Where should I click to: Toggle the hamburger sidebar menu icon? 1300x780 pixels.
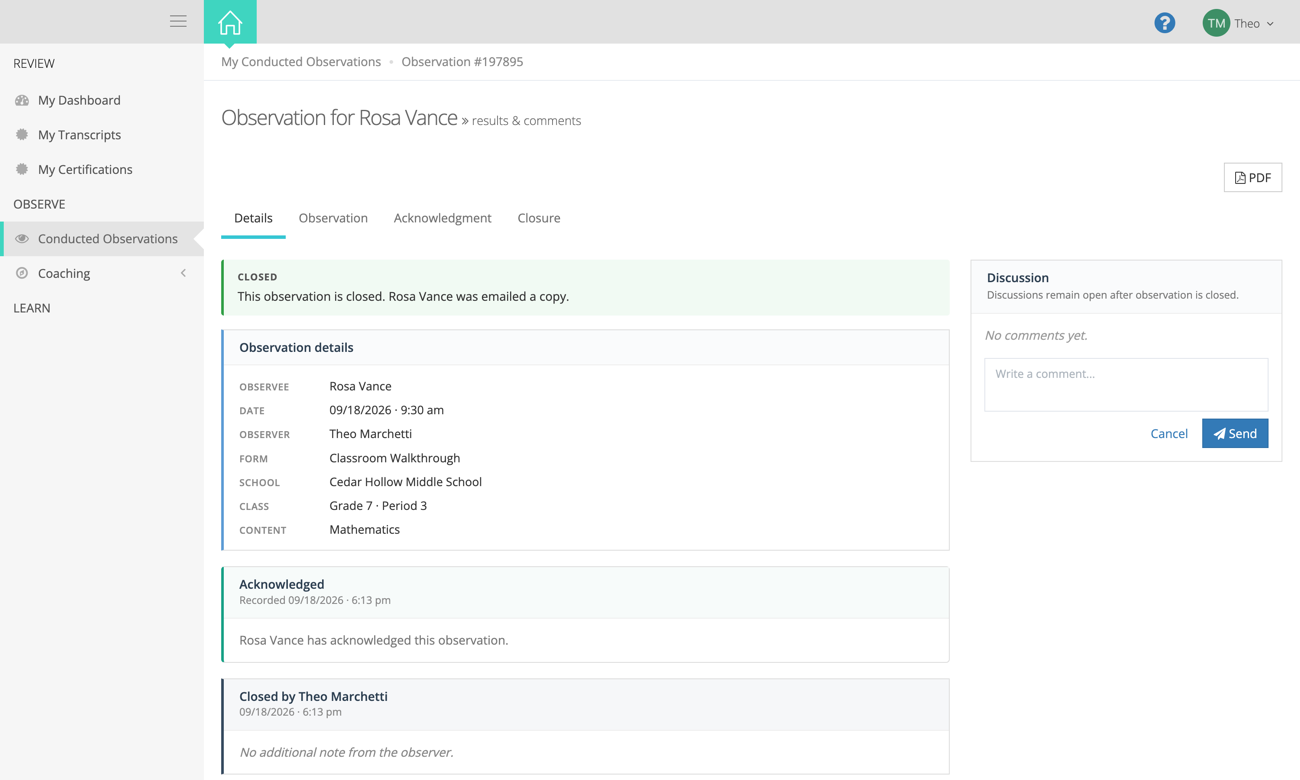178,21
